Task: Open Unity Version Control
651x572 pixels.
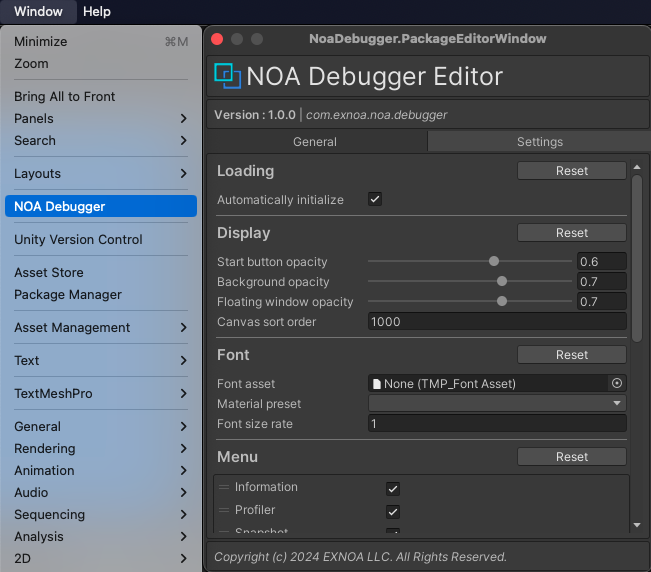Action: coord(101,240)
